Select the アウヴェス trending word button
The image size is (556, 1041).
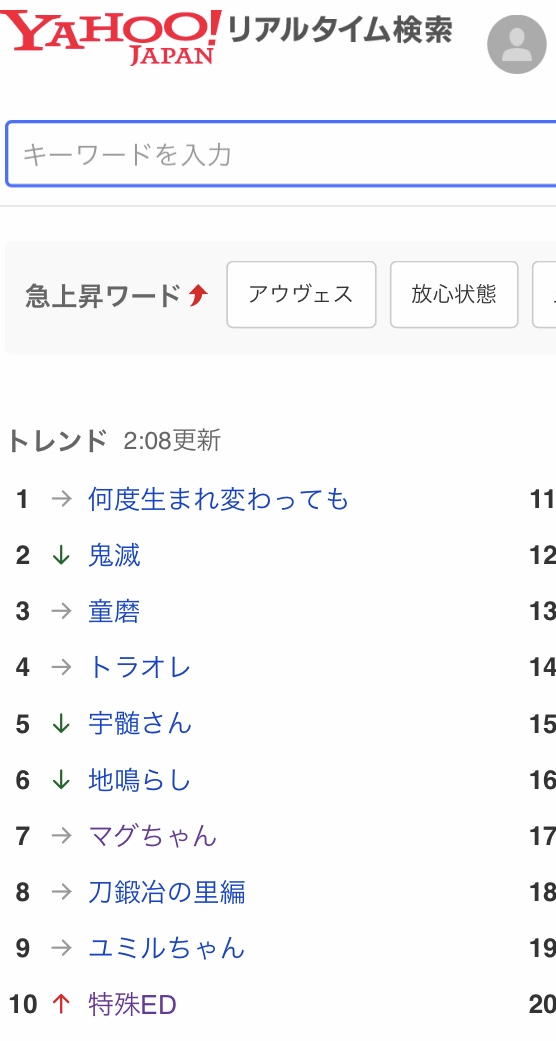(x=301, y=294)
